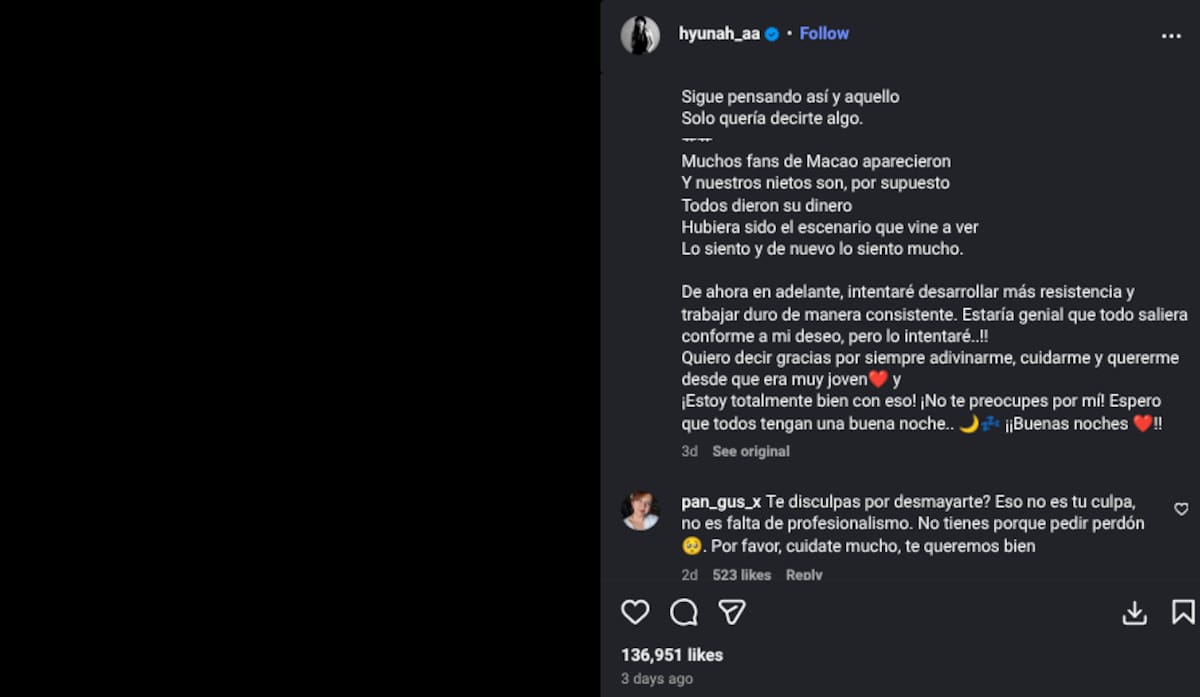The width and height of the screenshot is (1200, 697).
Task: Click the 3 days ago label
Action: [x=656, y=678]
